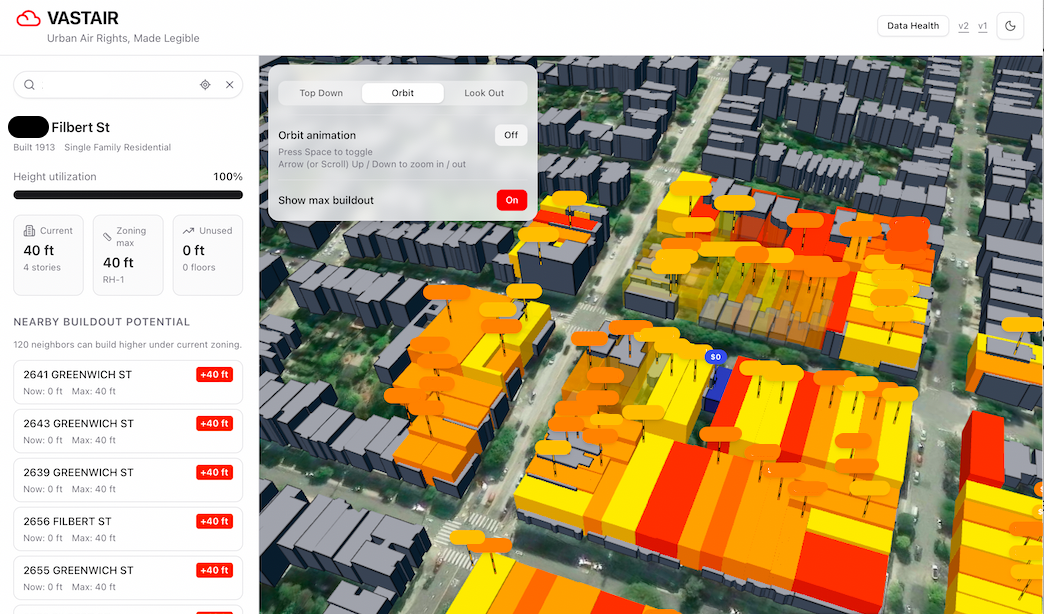Click the trend arrow icon in Unused card
The height and width of the screenshot is (614, 1044).
coord(188,230)
